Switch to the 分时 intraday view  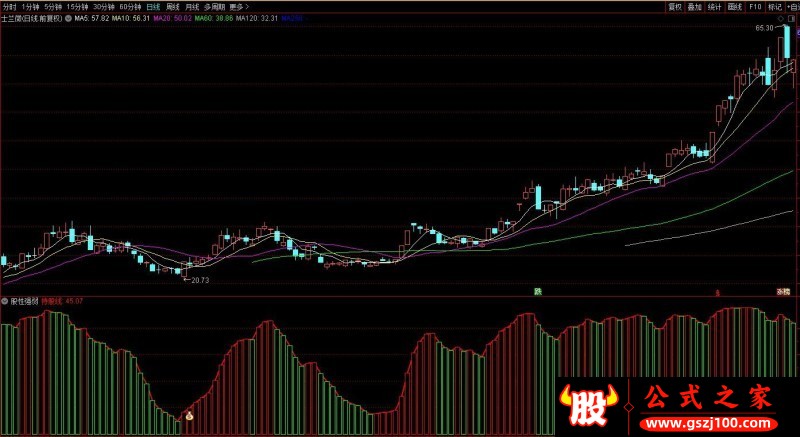[x=9, y=7]
